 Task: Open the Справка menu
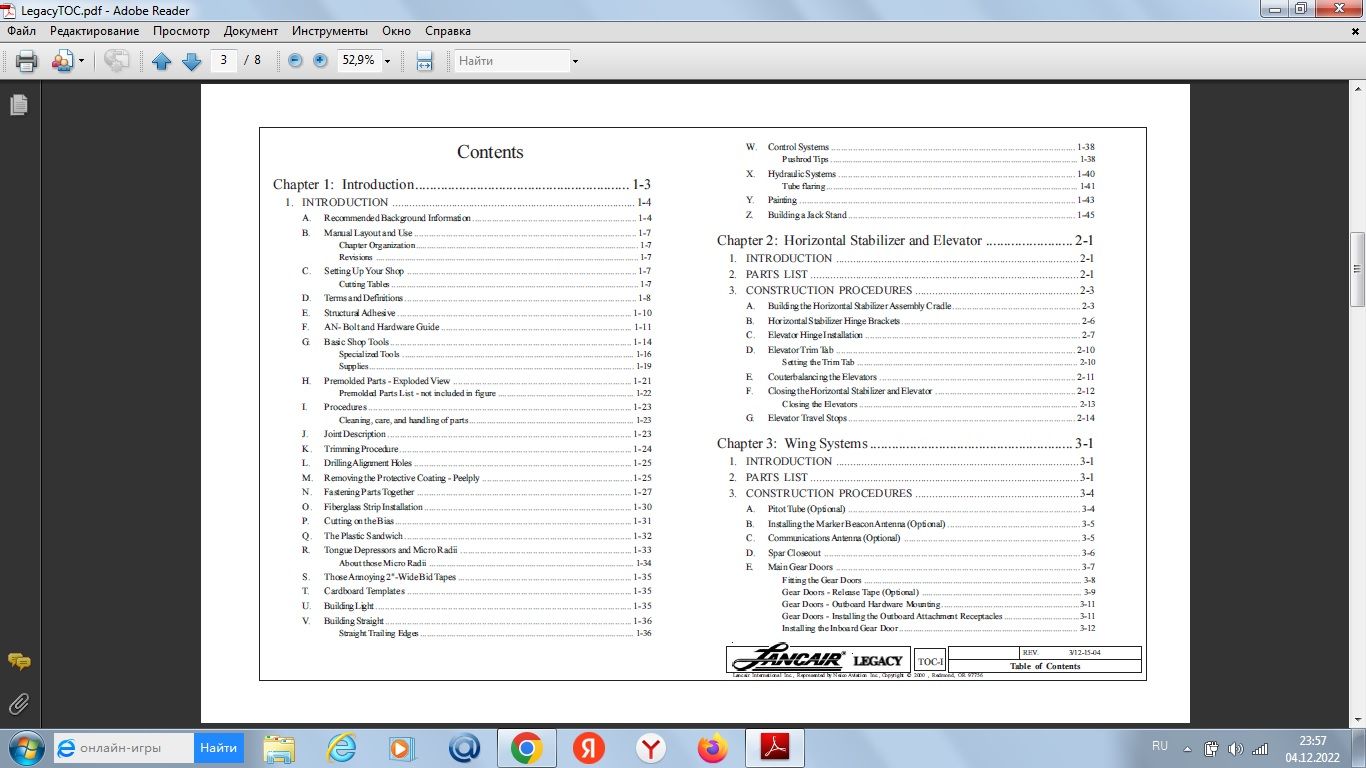[448, 31]
